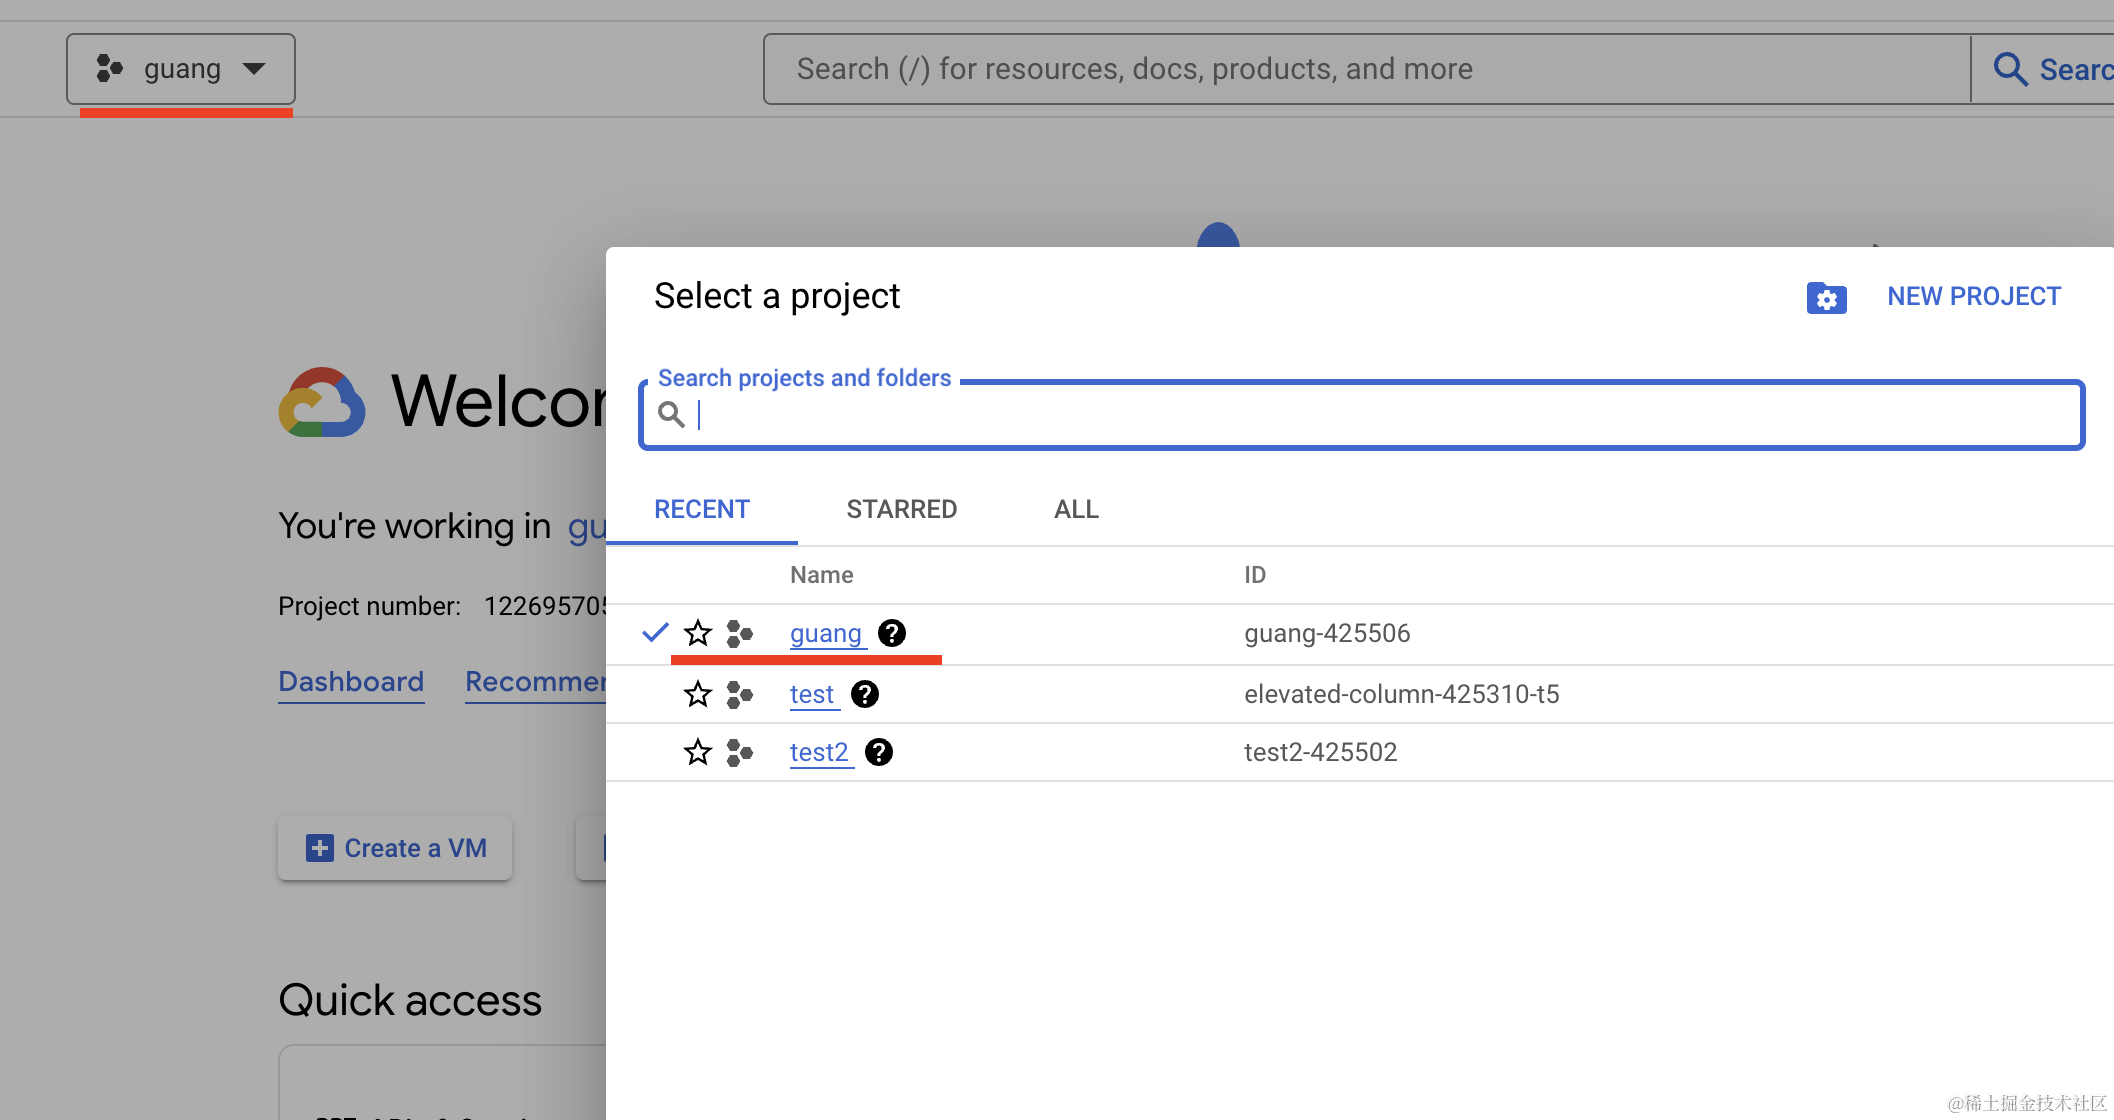Viewport: 2114px width, 1120px height.
Task: Click the Google Cloud logo
Action: 321,403
